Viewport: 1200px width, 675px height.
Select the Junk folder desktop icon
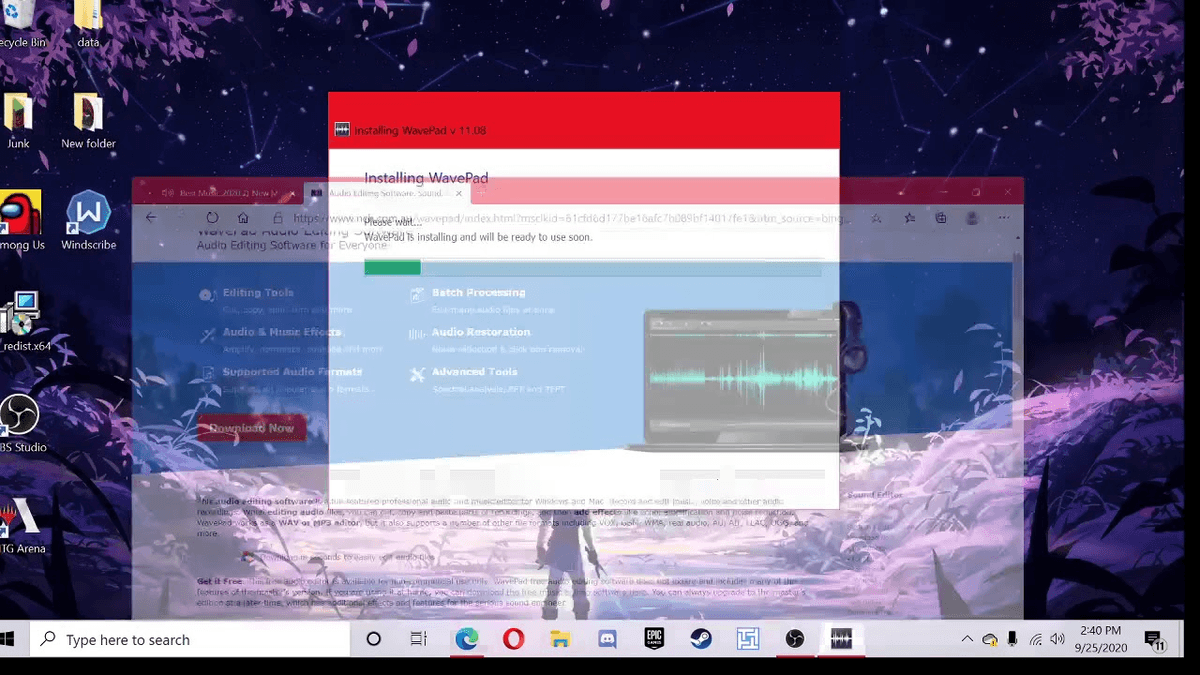click(x=19, y=121)
